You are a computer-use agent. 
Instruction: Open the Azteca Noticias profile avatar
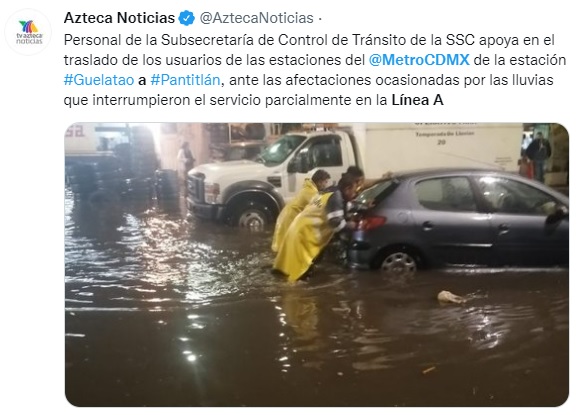28,32
